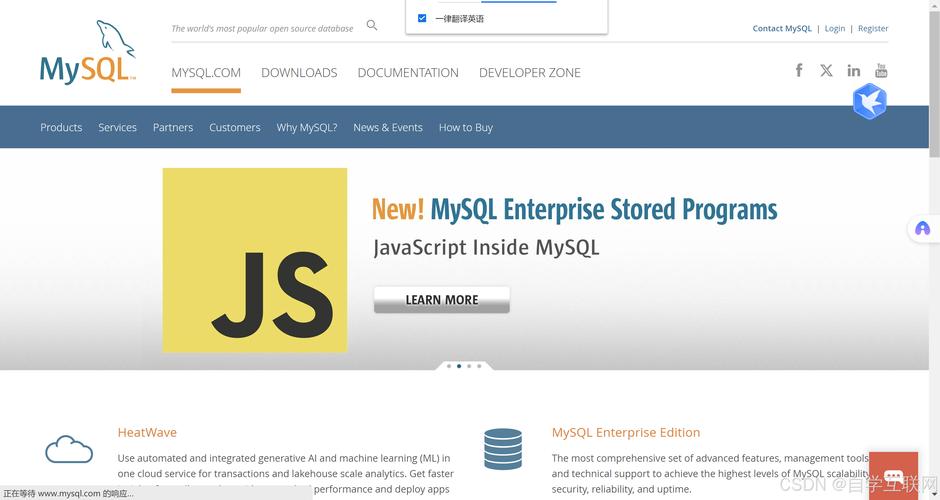Image resolution: width=940 pixels, height=500 pixels.
Task: Open the Products menu
Action: pos(61,127)
